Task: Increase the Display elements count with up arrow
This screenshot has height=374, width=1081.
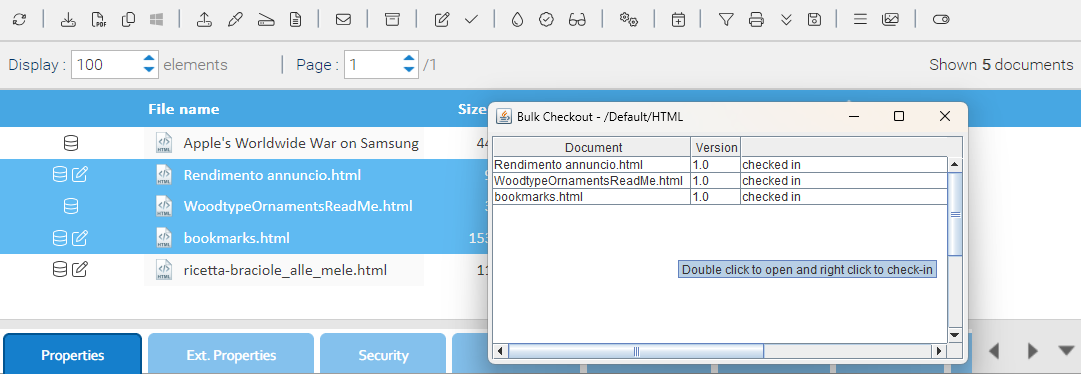Action: [x=149, y=59]
